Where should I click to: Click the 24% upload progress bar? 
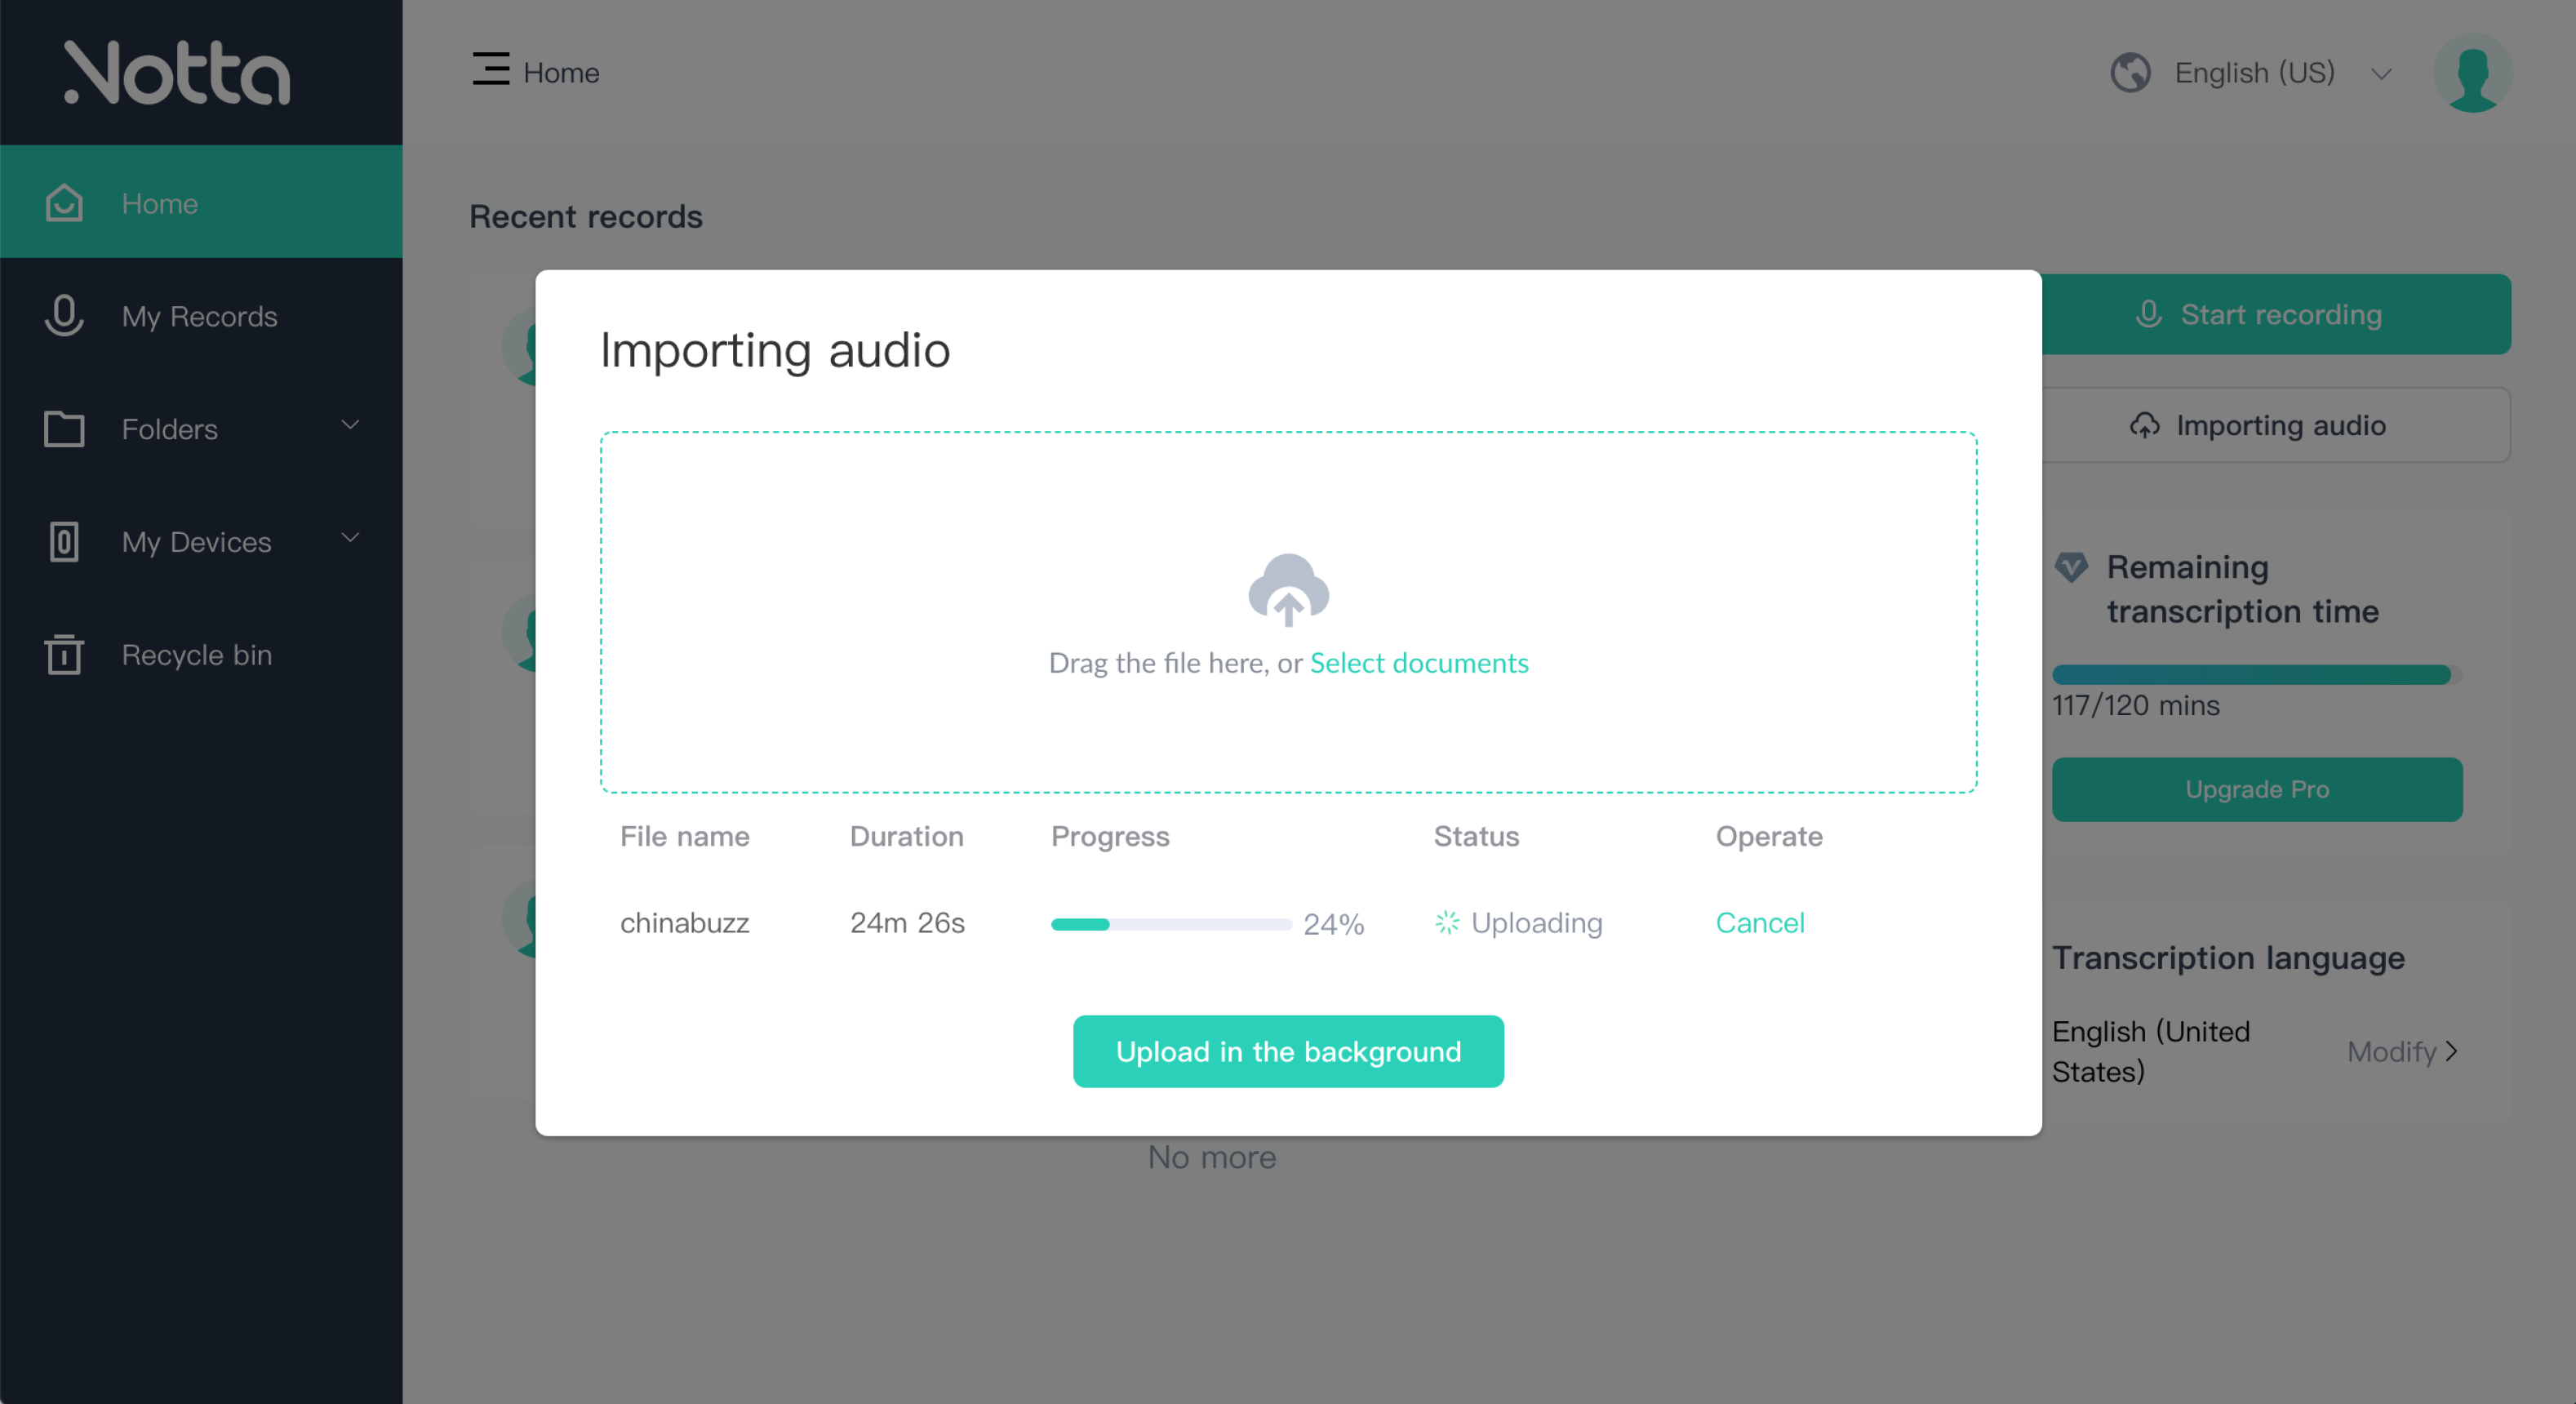(1170, 923)
